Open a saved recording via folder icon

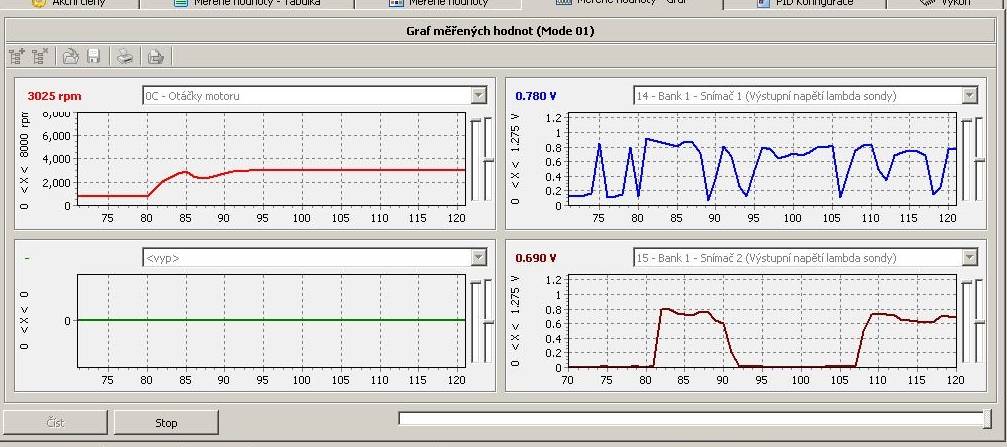pos(70,56)
